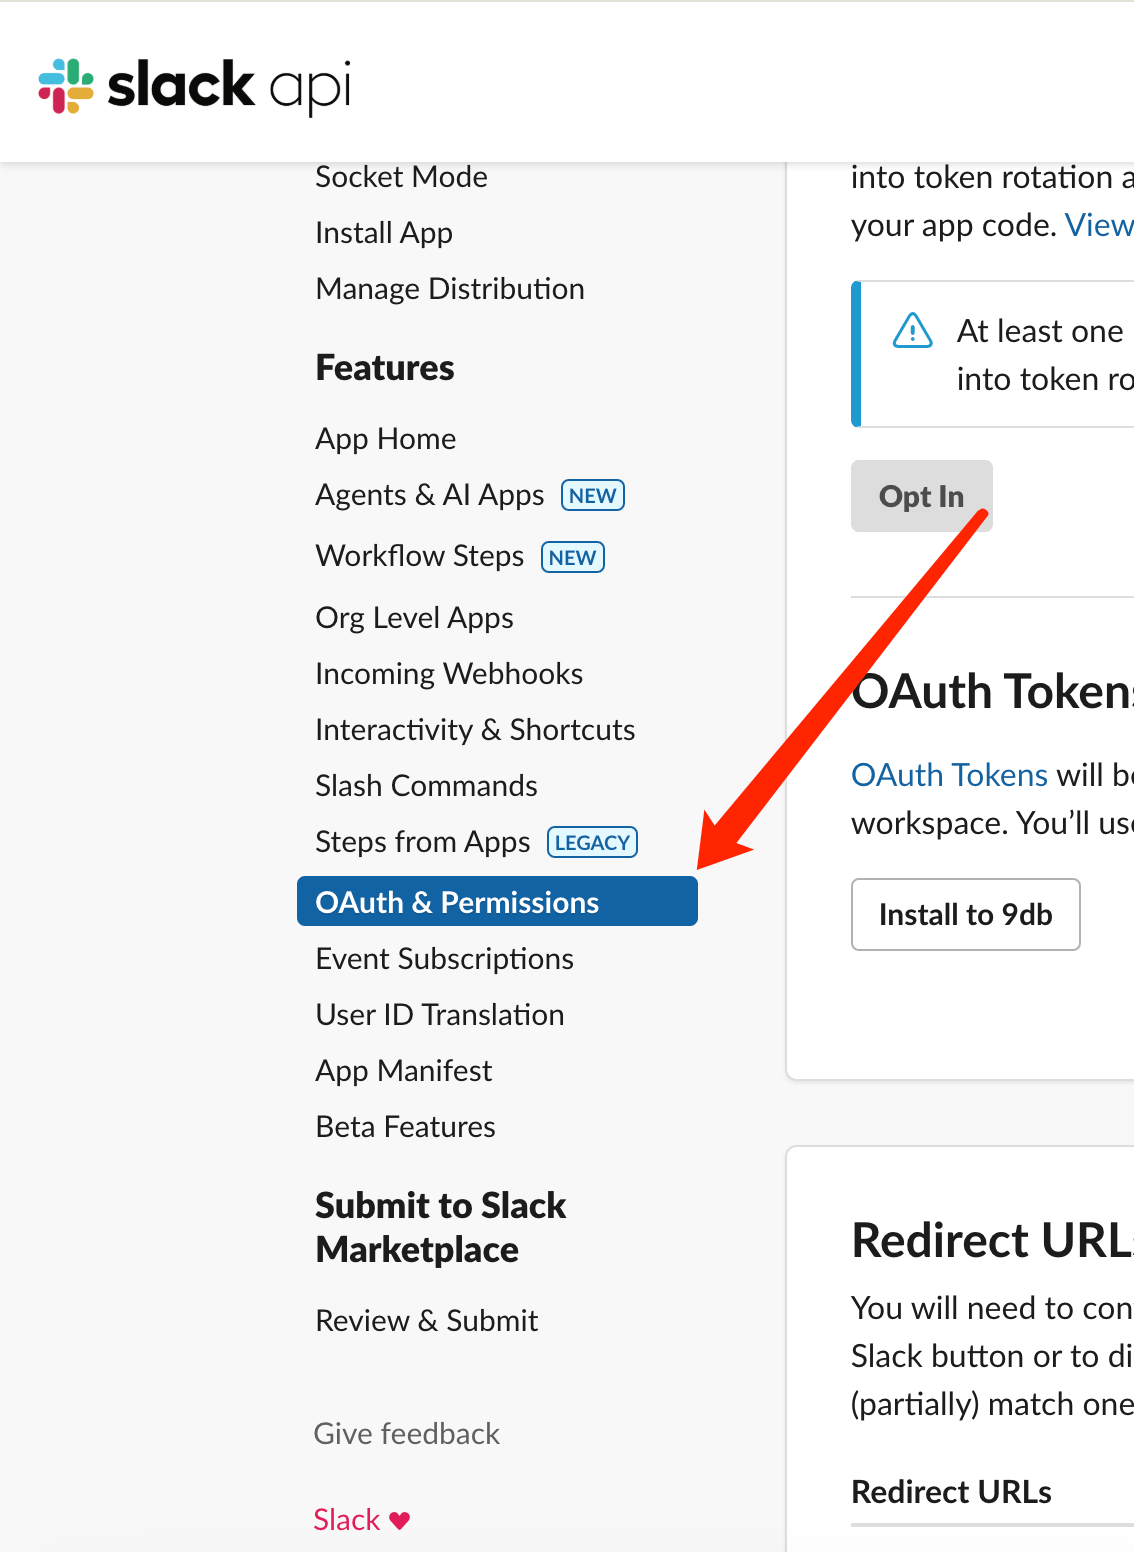Open Slash Commands settings
1134x1552 pixels.
click(x=426, y=786)
